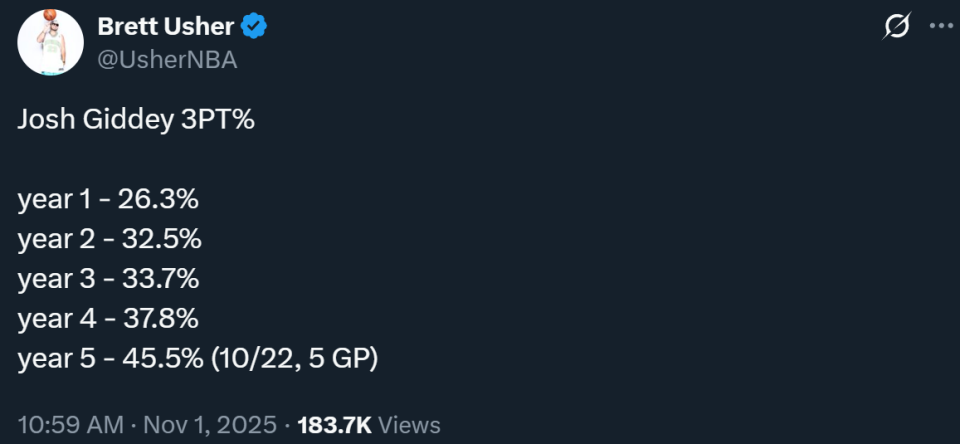Screen dimensions: 960x444
Task: Visit the @UsherNBA handle link
Action: click(166, 60)
